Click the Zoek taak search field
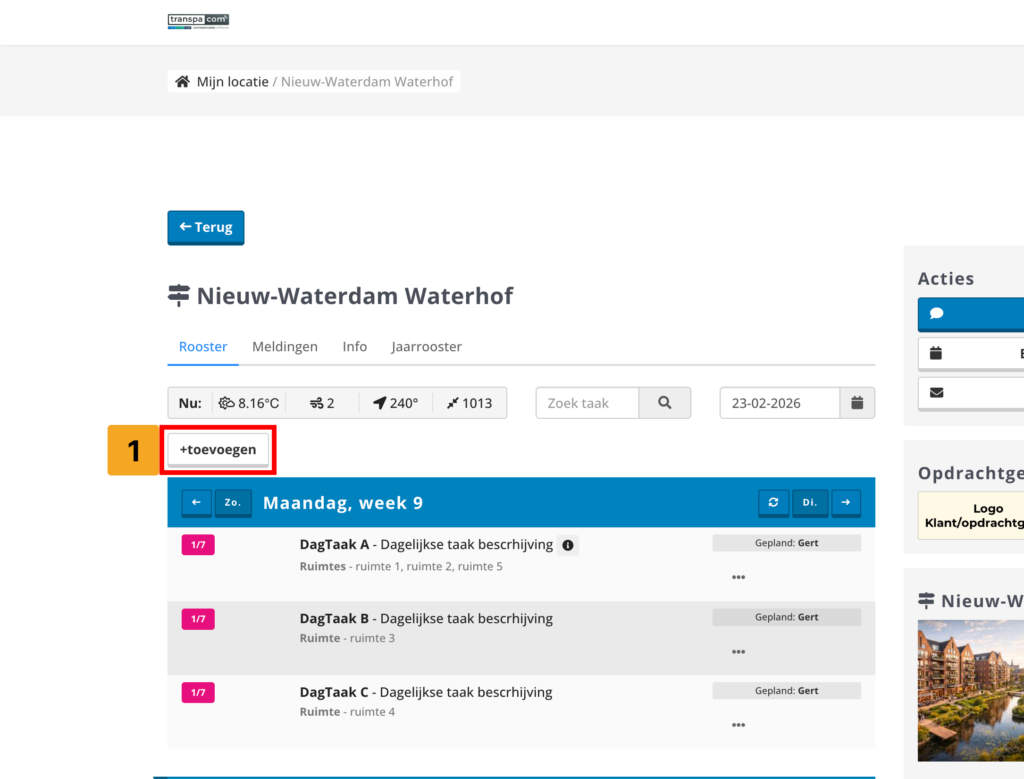This screenshot has height=779, width=1024. pos(588,403)
